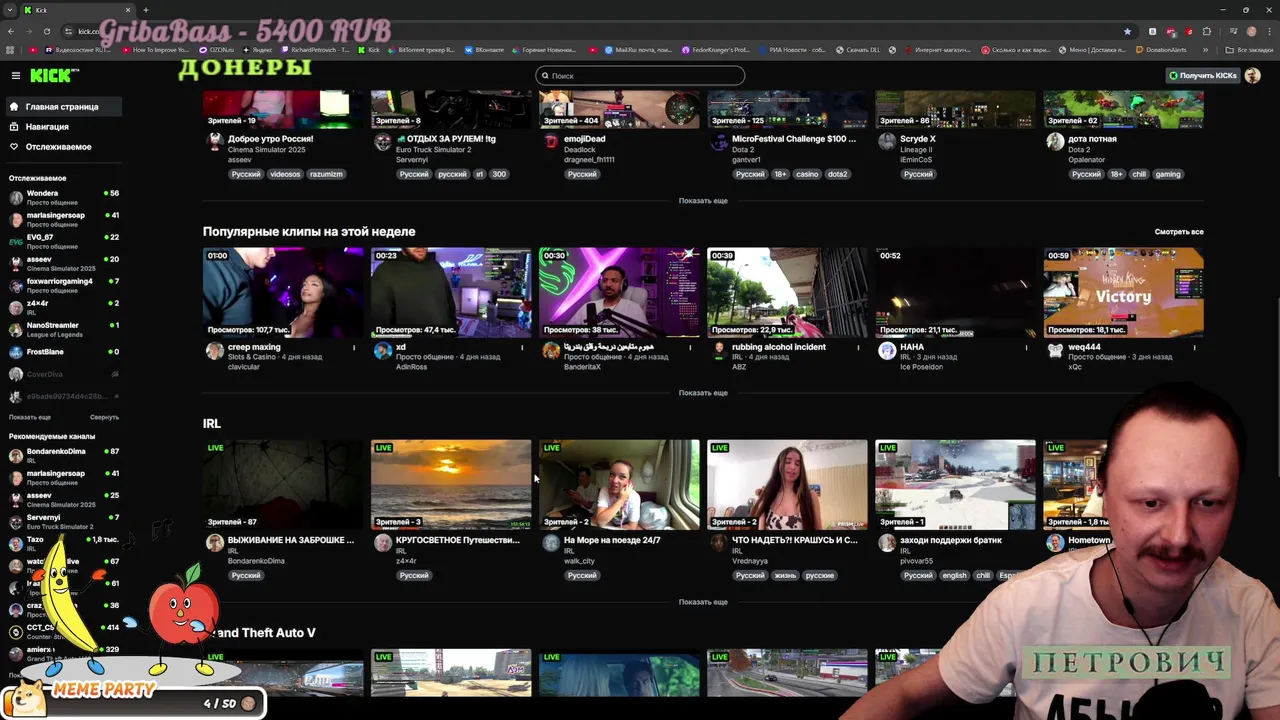Open the hamburger menu beside the Kick logo
Screen dimensions: 1280x720
[x=15, y=76]
